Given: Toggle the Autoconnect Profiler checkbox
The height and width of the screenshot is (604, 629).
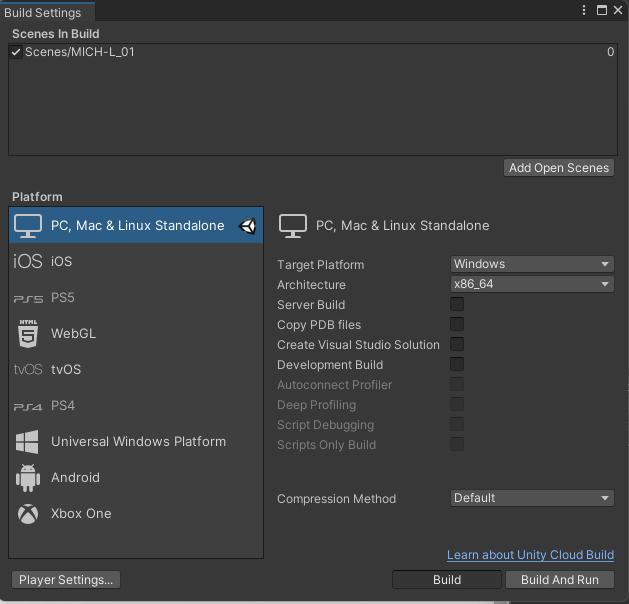Looking at the screenshot, I should point(457,384).
